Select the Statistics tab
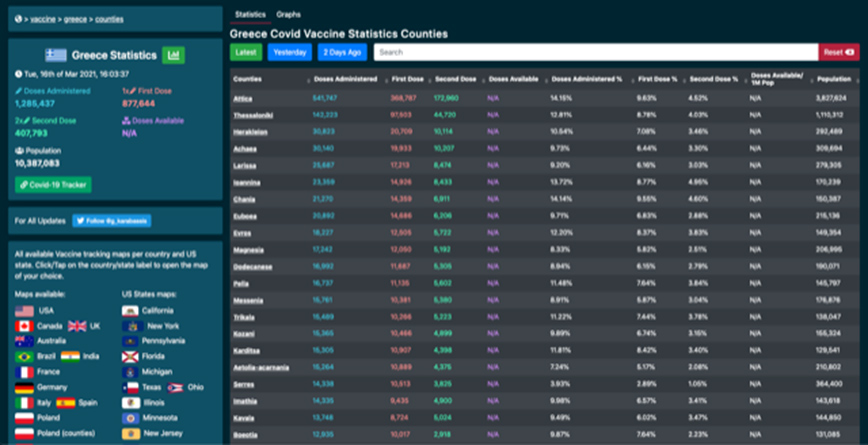The height and width of the screenshot is (445, 868). pyautogui.click(x=250, y=15)
